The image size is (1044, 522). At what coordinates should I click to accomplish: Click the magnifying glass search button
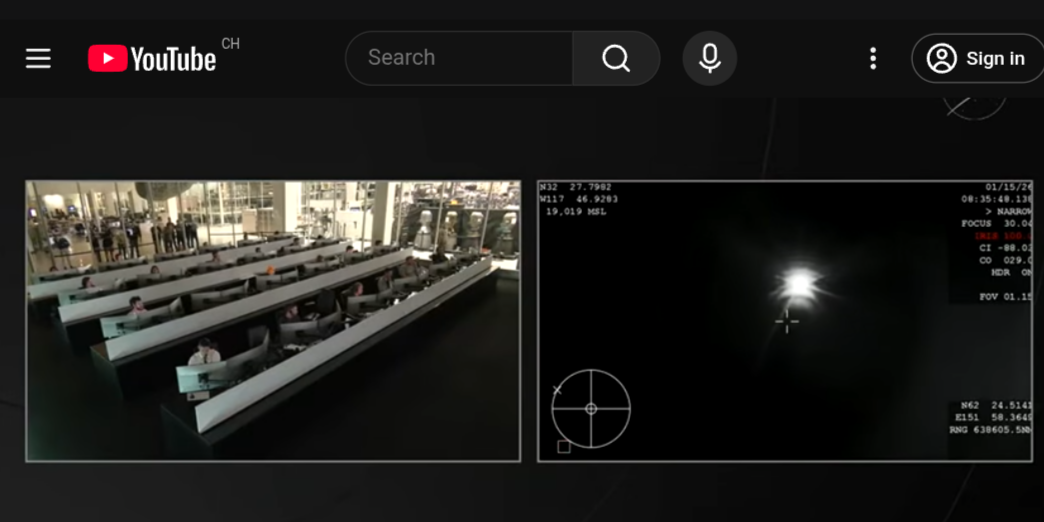click(616, 58)
